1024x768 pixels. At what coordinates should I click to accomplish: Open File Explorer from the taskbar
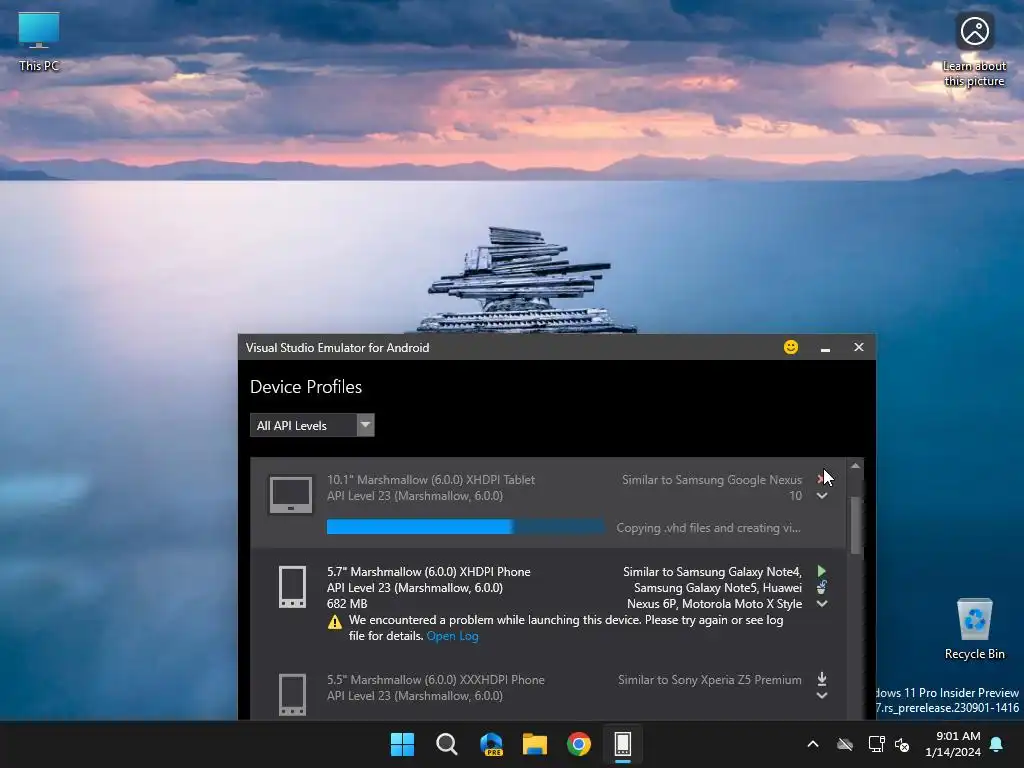(535, 744)
